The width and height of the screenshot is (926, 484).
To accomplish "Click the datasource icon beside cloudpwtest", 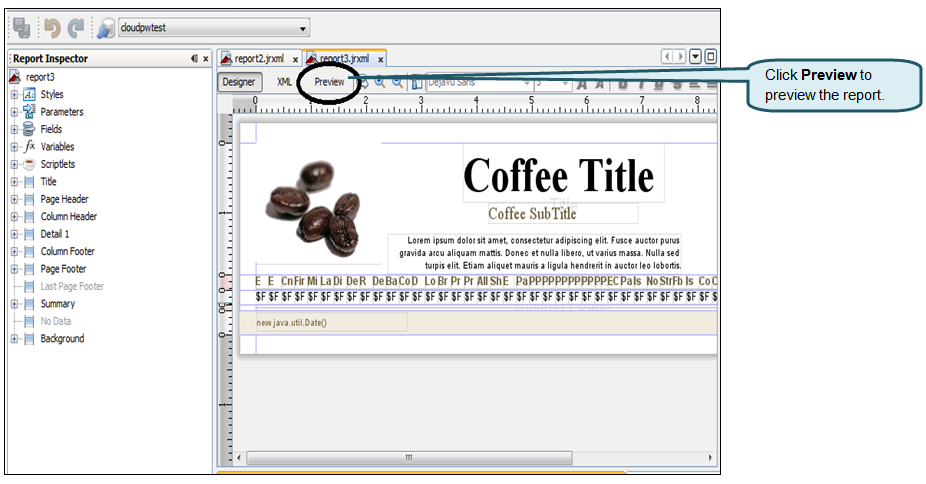I will coord(105,28).
